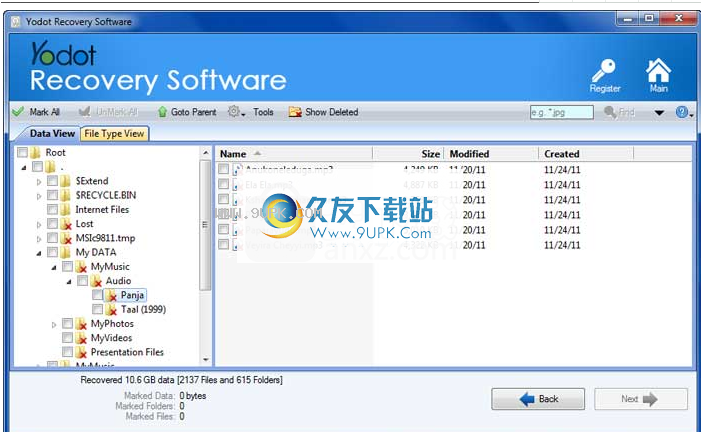This screenshot has height=432, width=701.
Task: Click the Next button
Action: (x=641, y=399)
